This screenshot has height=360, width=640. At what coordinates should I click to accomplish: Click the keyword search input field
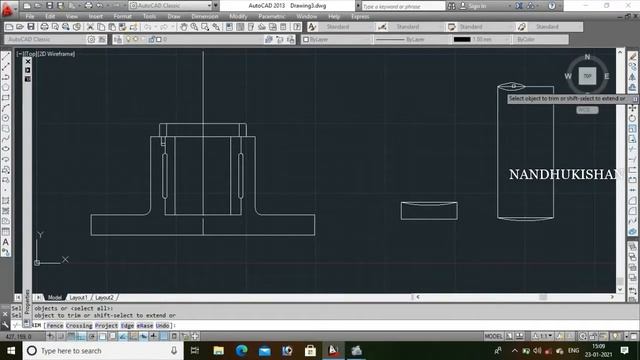[x=403, y=6]
